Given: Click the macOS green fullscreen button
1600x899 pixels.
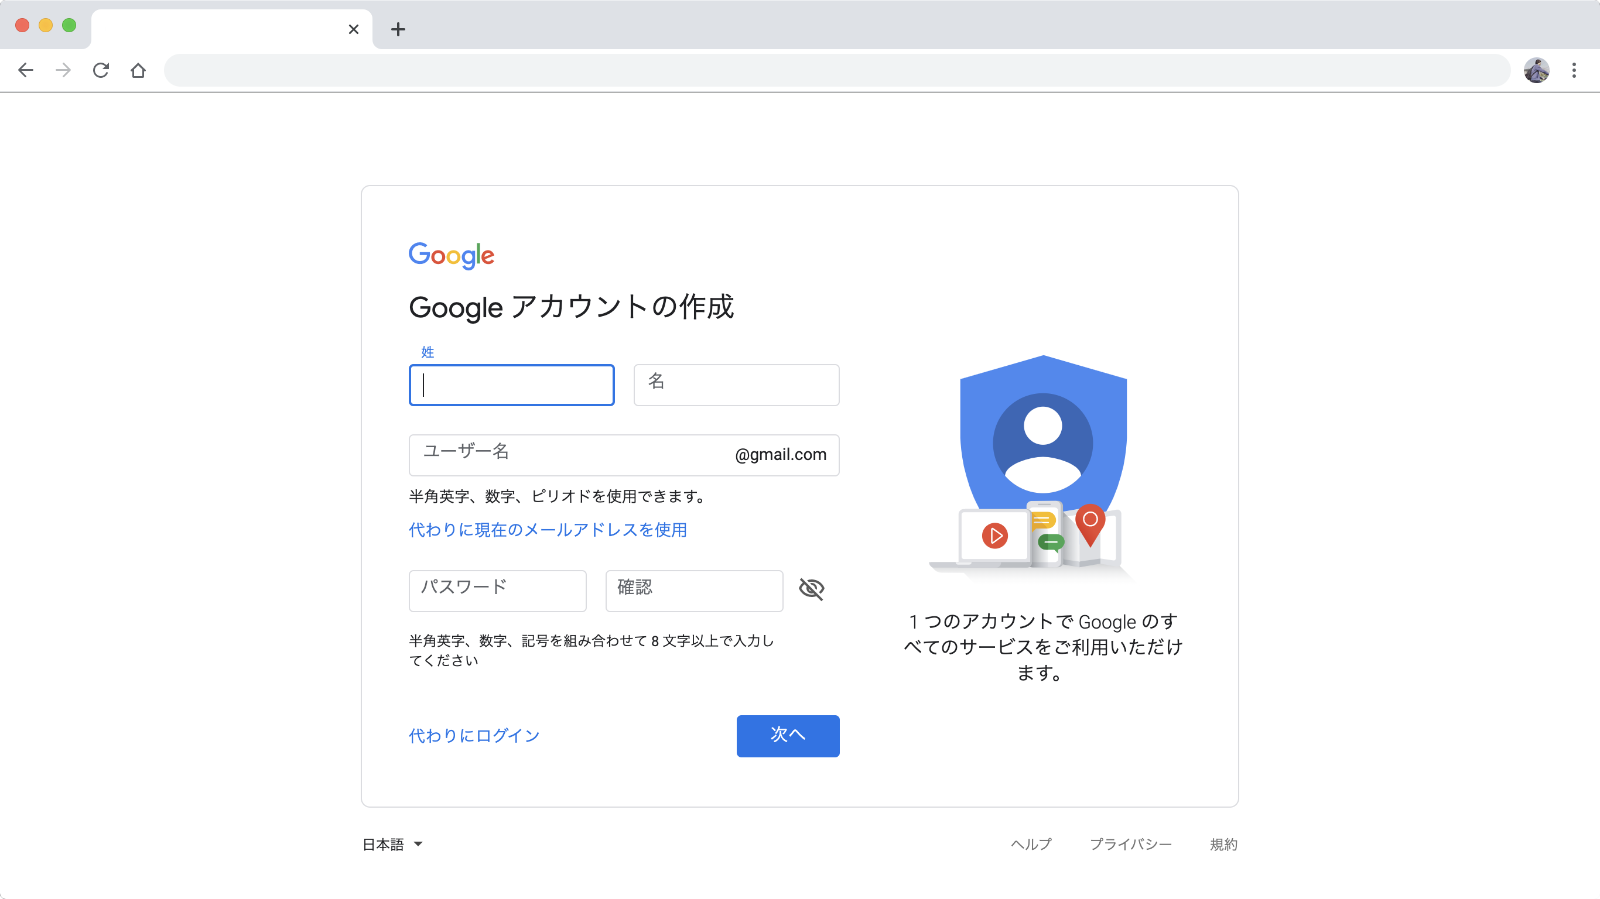Looking at the screenshot, I should 69,25.
